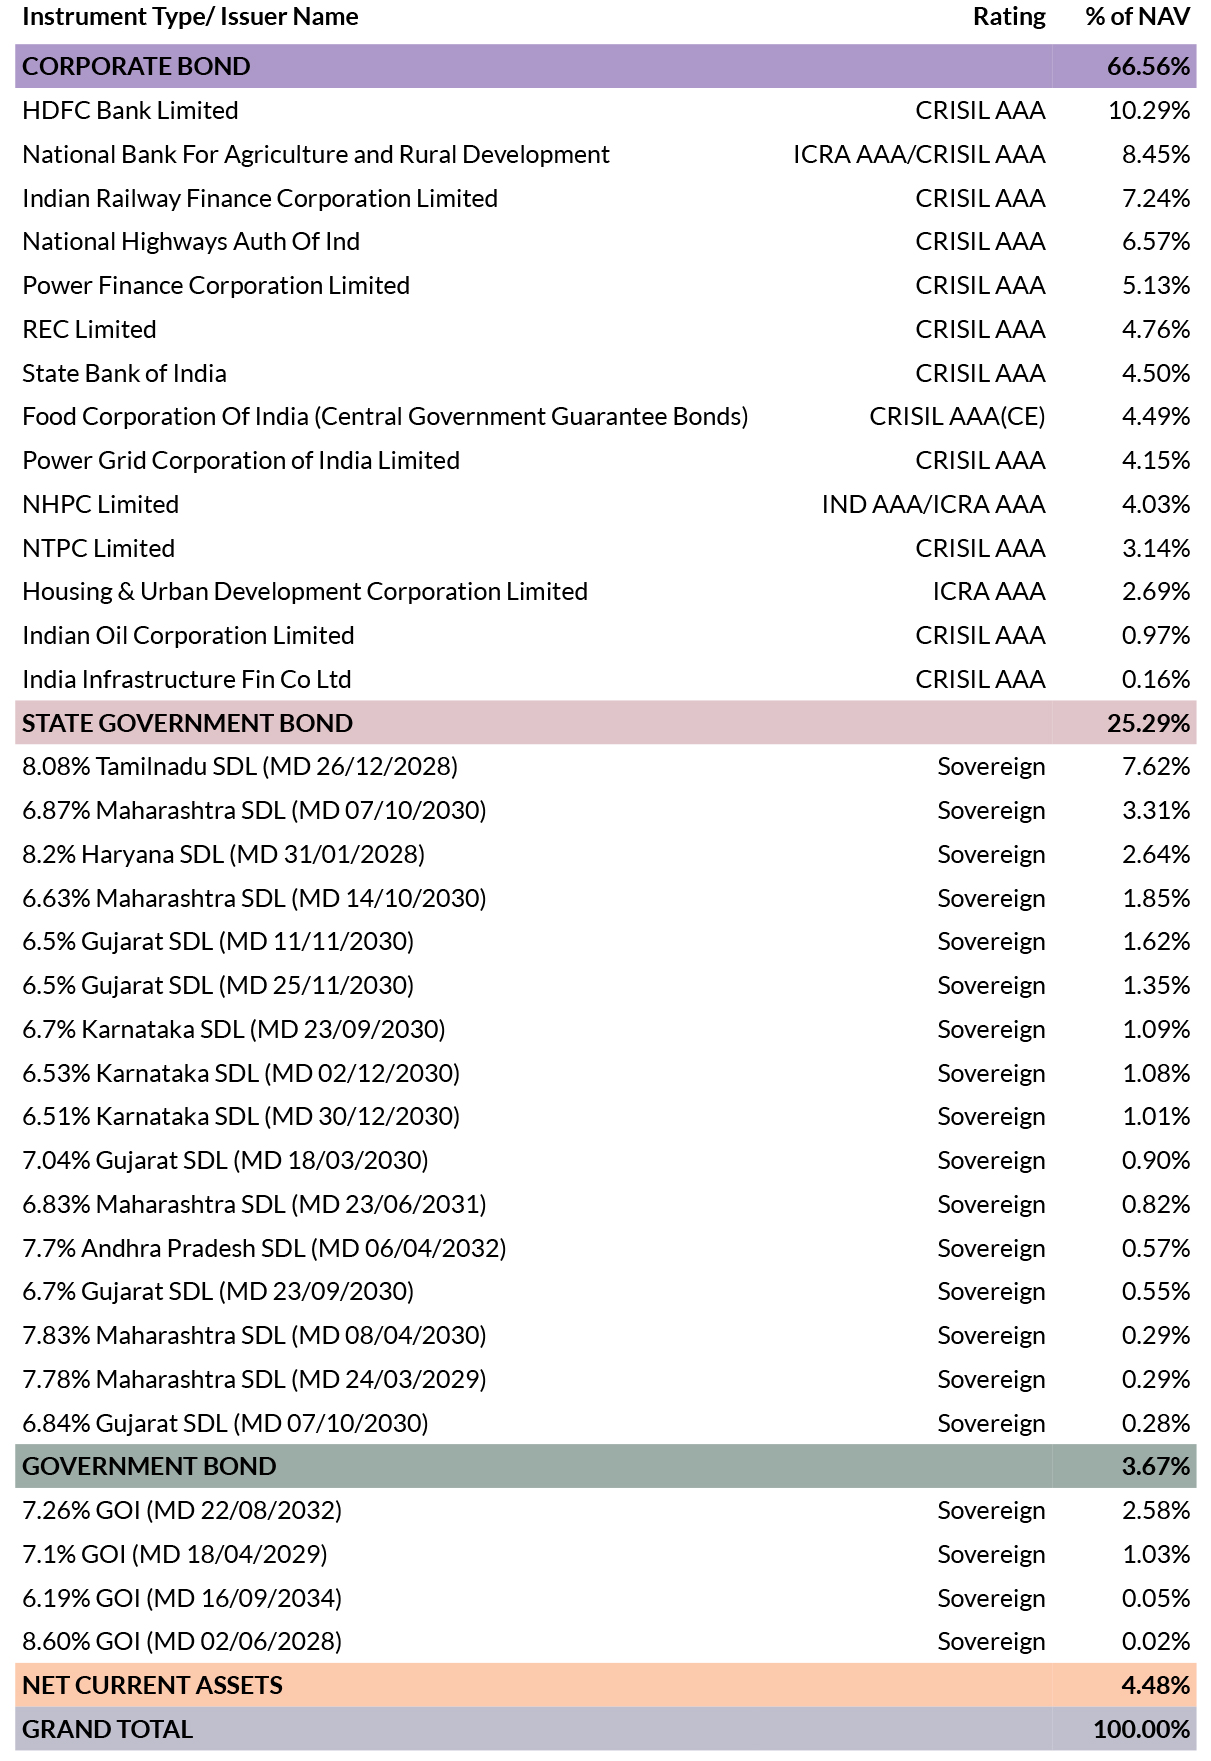Select National Bank For Agriculture and Rural Development
This screenshot has width=1211, height=1761.
point(315,154)
